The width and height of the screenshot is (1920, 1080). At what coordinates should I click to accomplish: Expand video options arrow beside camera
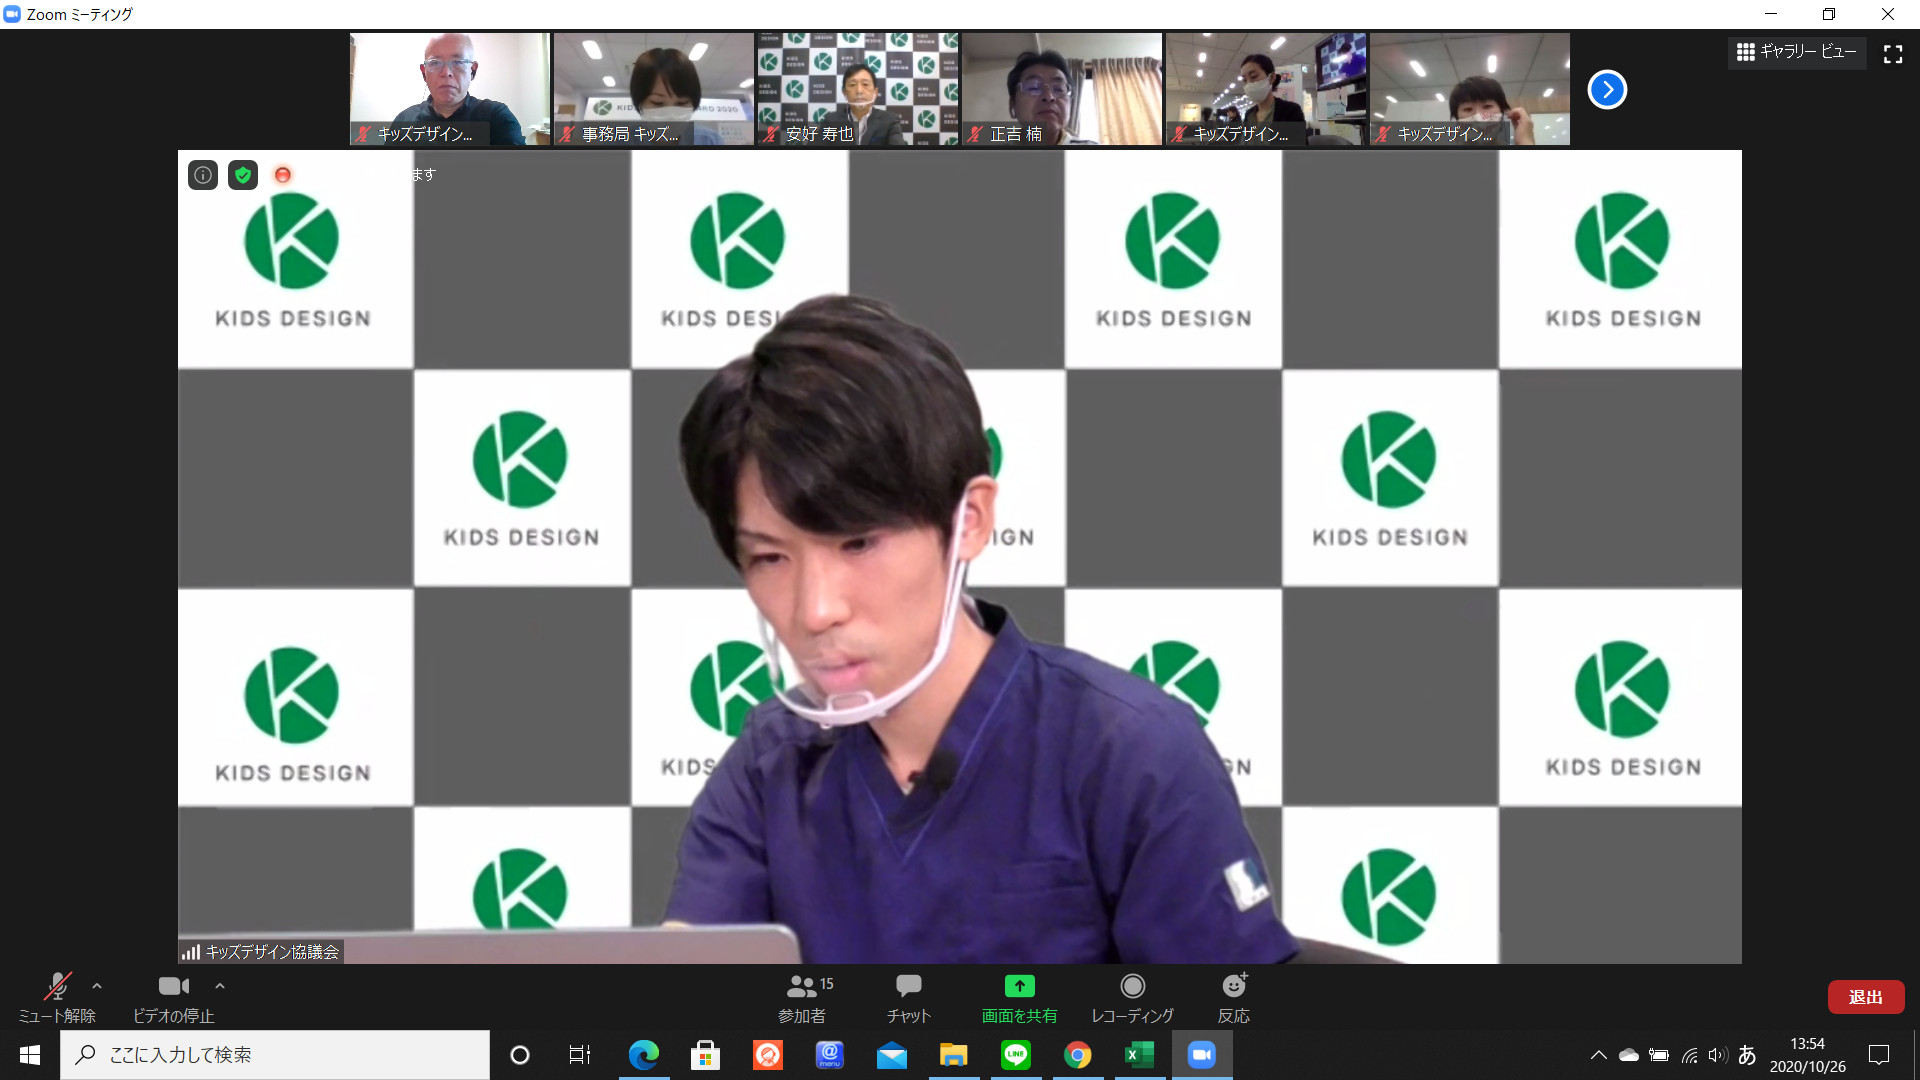pyautogui.click(x=220, y=986)
